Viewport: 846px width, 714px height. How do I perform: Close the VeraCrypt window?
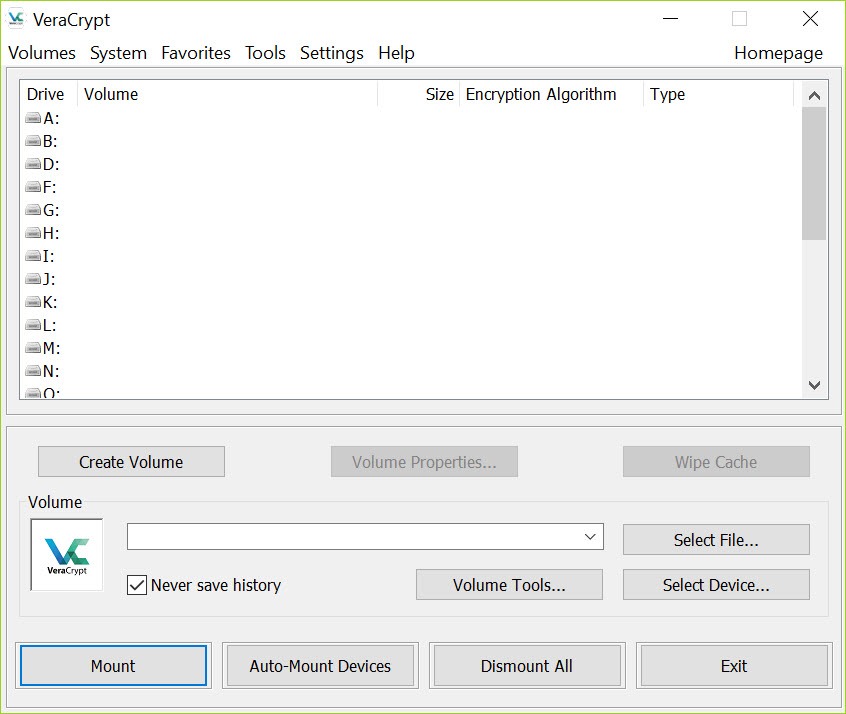point(810,19)
